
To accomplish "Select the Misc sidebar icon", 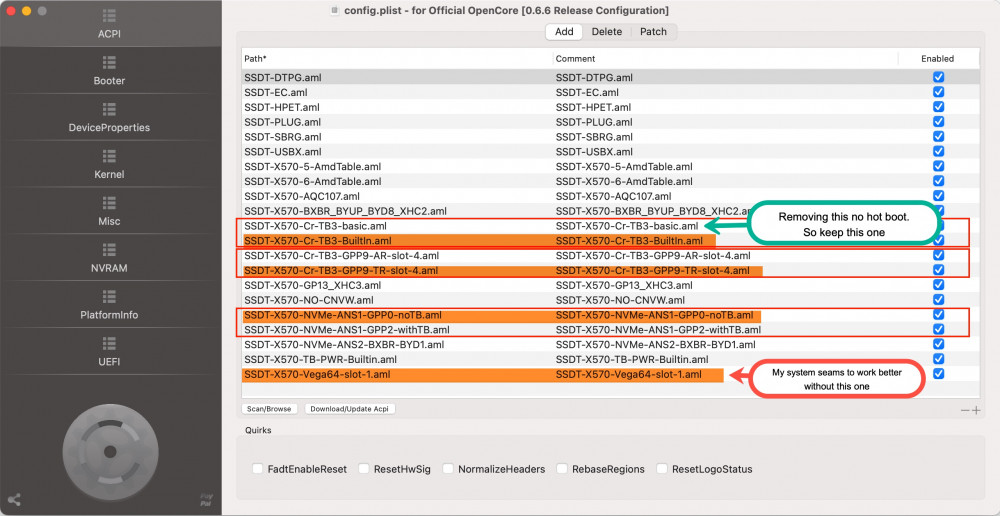I will [109, 211].
